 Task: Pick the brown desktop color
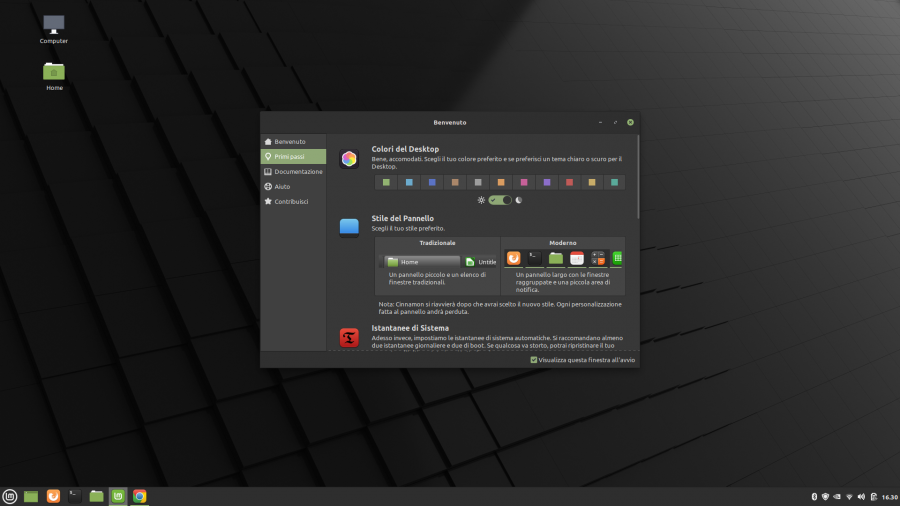coord(455,182)
